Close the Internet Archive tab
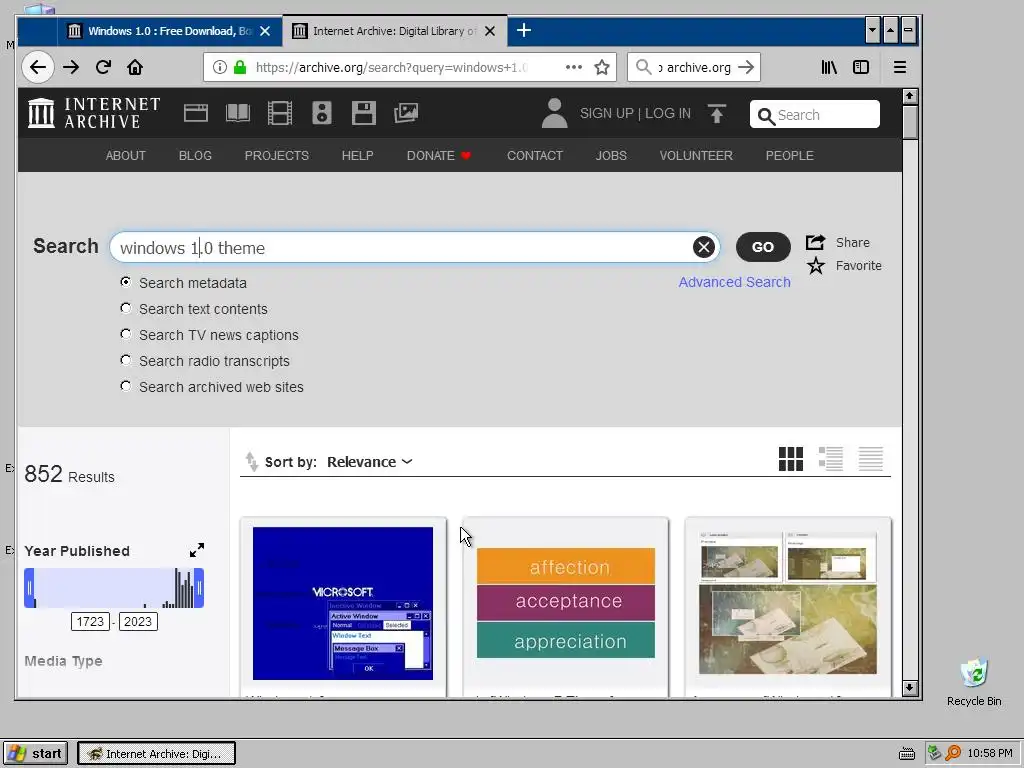 pyautogui.click(x=490, y=31)
